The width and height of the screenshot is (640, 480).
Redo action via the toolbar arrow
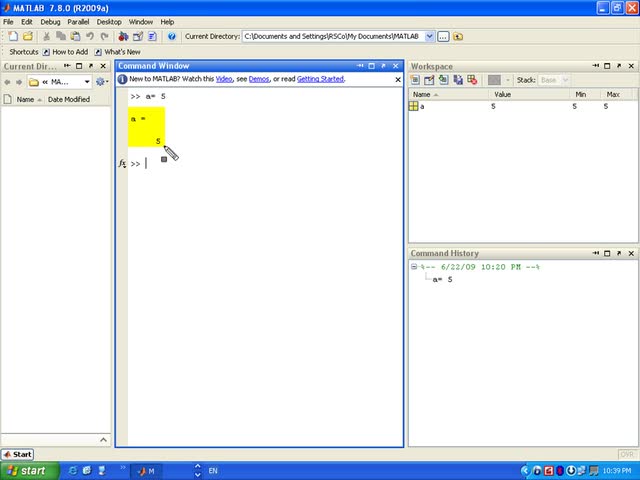104,36
